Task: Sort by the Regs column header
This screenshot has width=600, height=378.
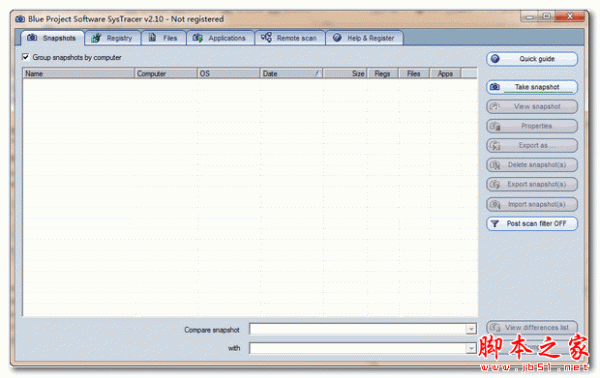Action: pos(383,73)
